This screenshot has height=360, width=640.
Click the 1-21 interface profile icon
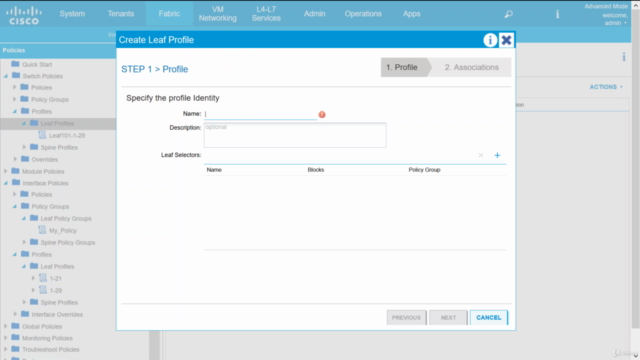[43, 278]
